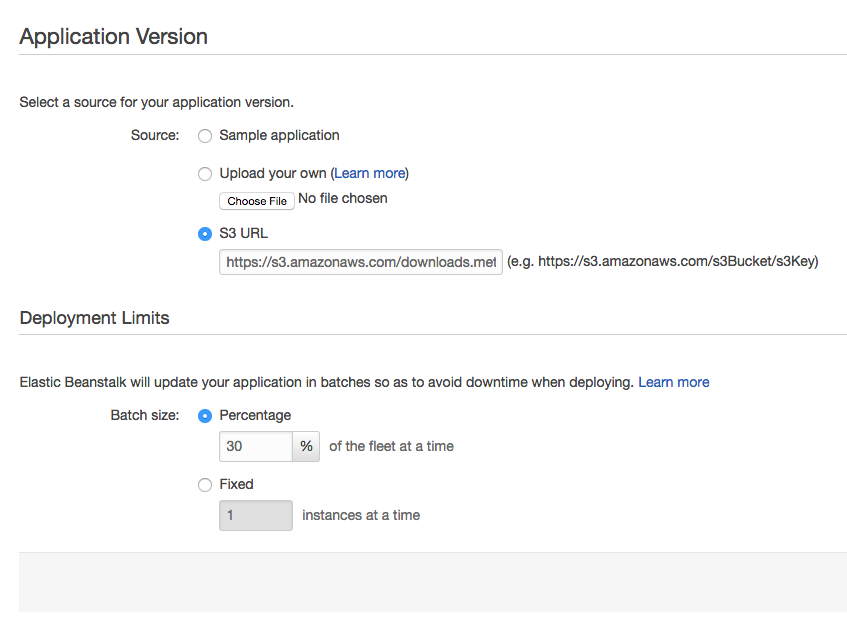This screenshot has width=847, height=636.
Task: Click the disabled fixed instances field
Action: (256, 516)
